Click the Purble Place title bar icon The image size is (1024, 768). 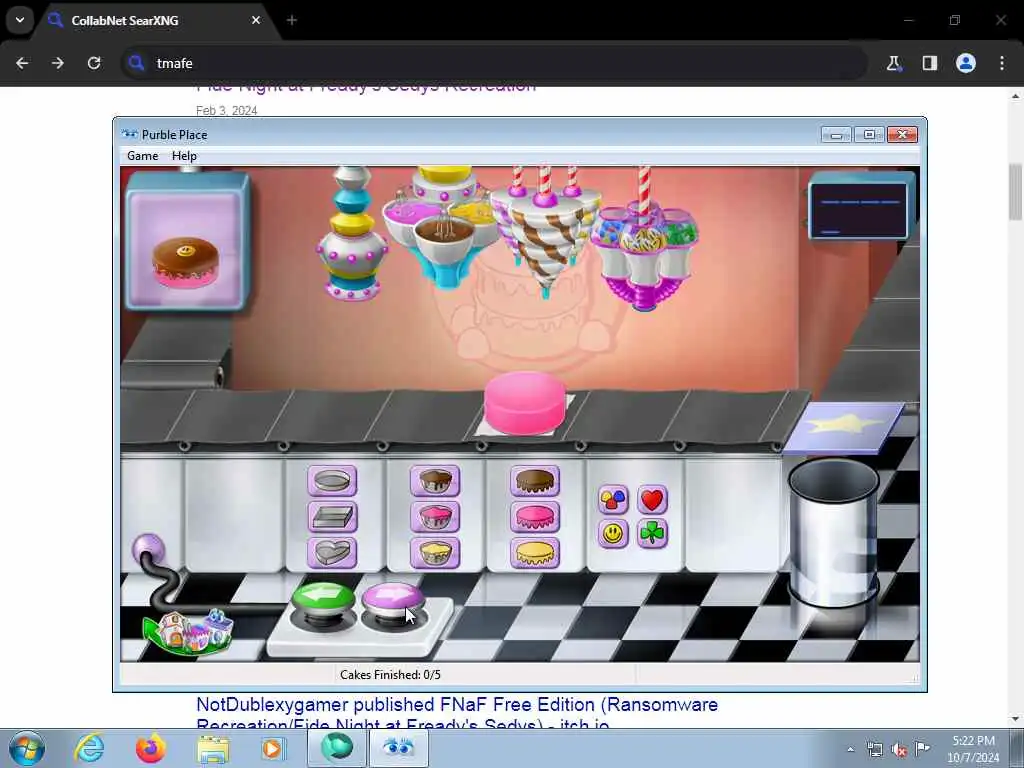point(129,135)
